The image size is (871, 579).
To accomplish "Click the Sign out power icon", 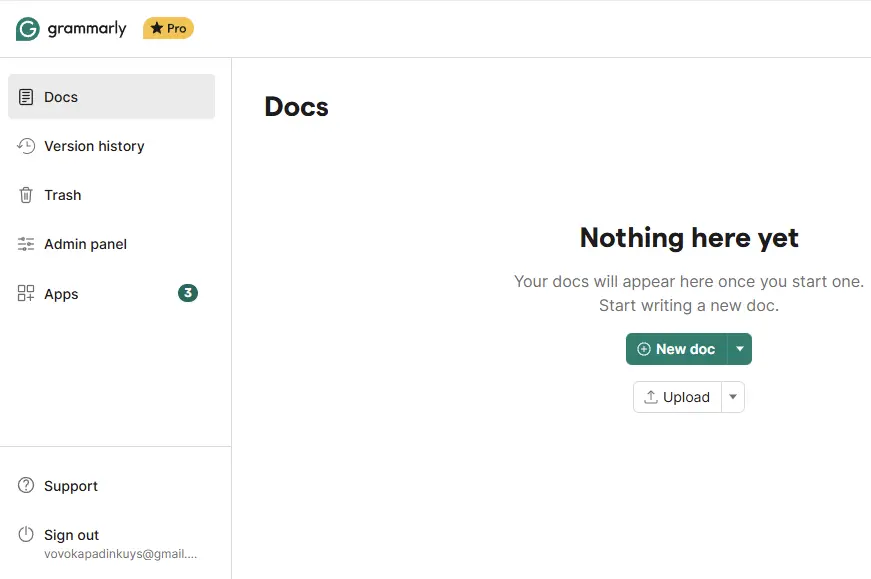I will [26, 534].
